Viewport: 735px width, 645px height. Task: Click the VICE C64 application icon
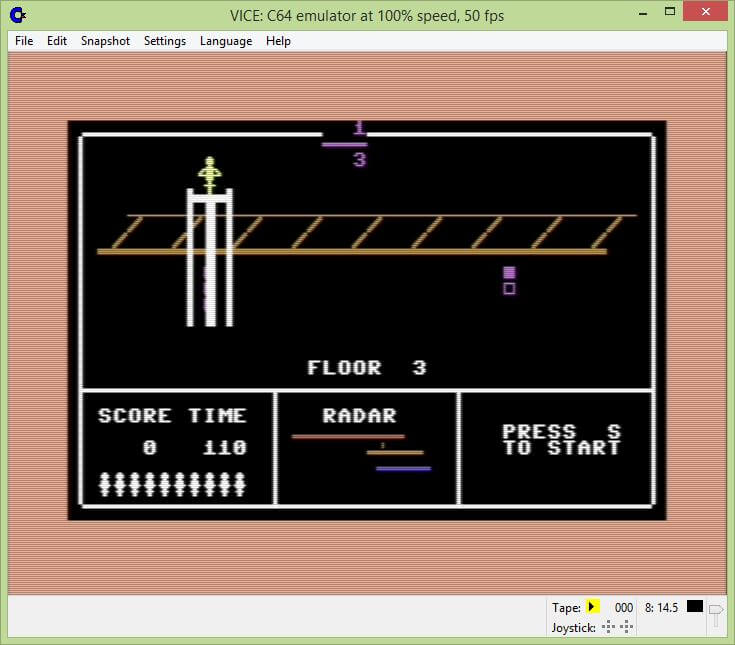18,15
